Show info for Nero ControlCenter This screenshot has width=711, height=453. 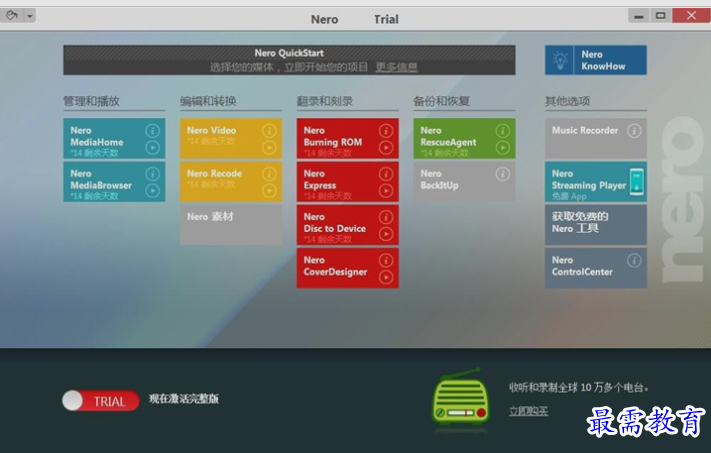634,260
